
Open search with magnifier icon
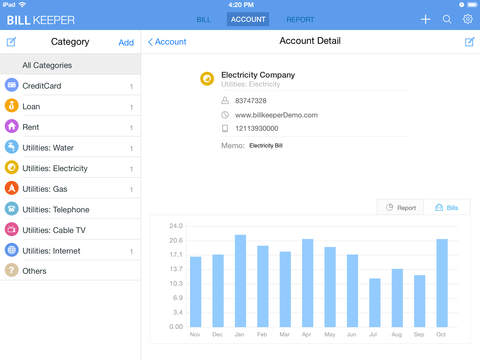[447, 19]
